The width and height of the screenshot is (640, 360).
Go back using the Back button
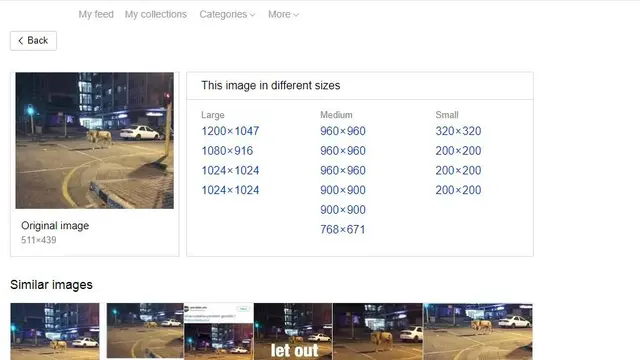tap(33, 41)
